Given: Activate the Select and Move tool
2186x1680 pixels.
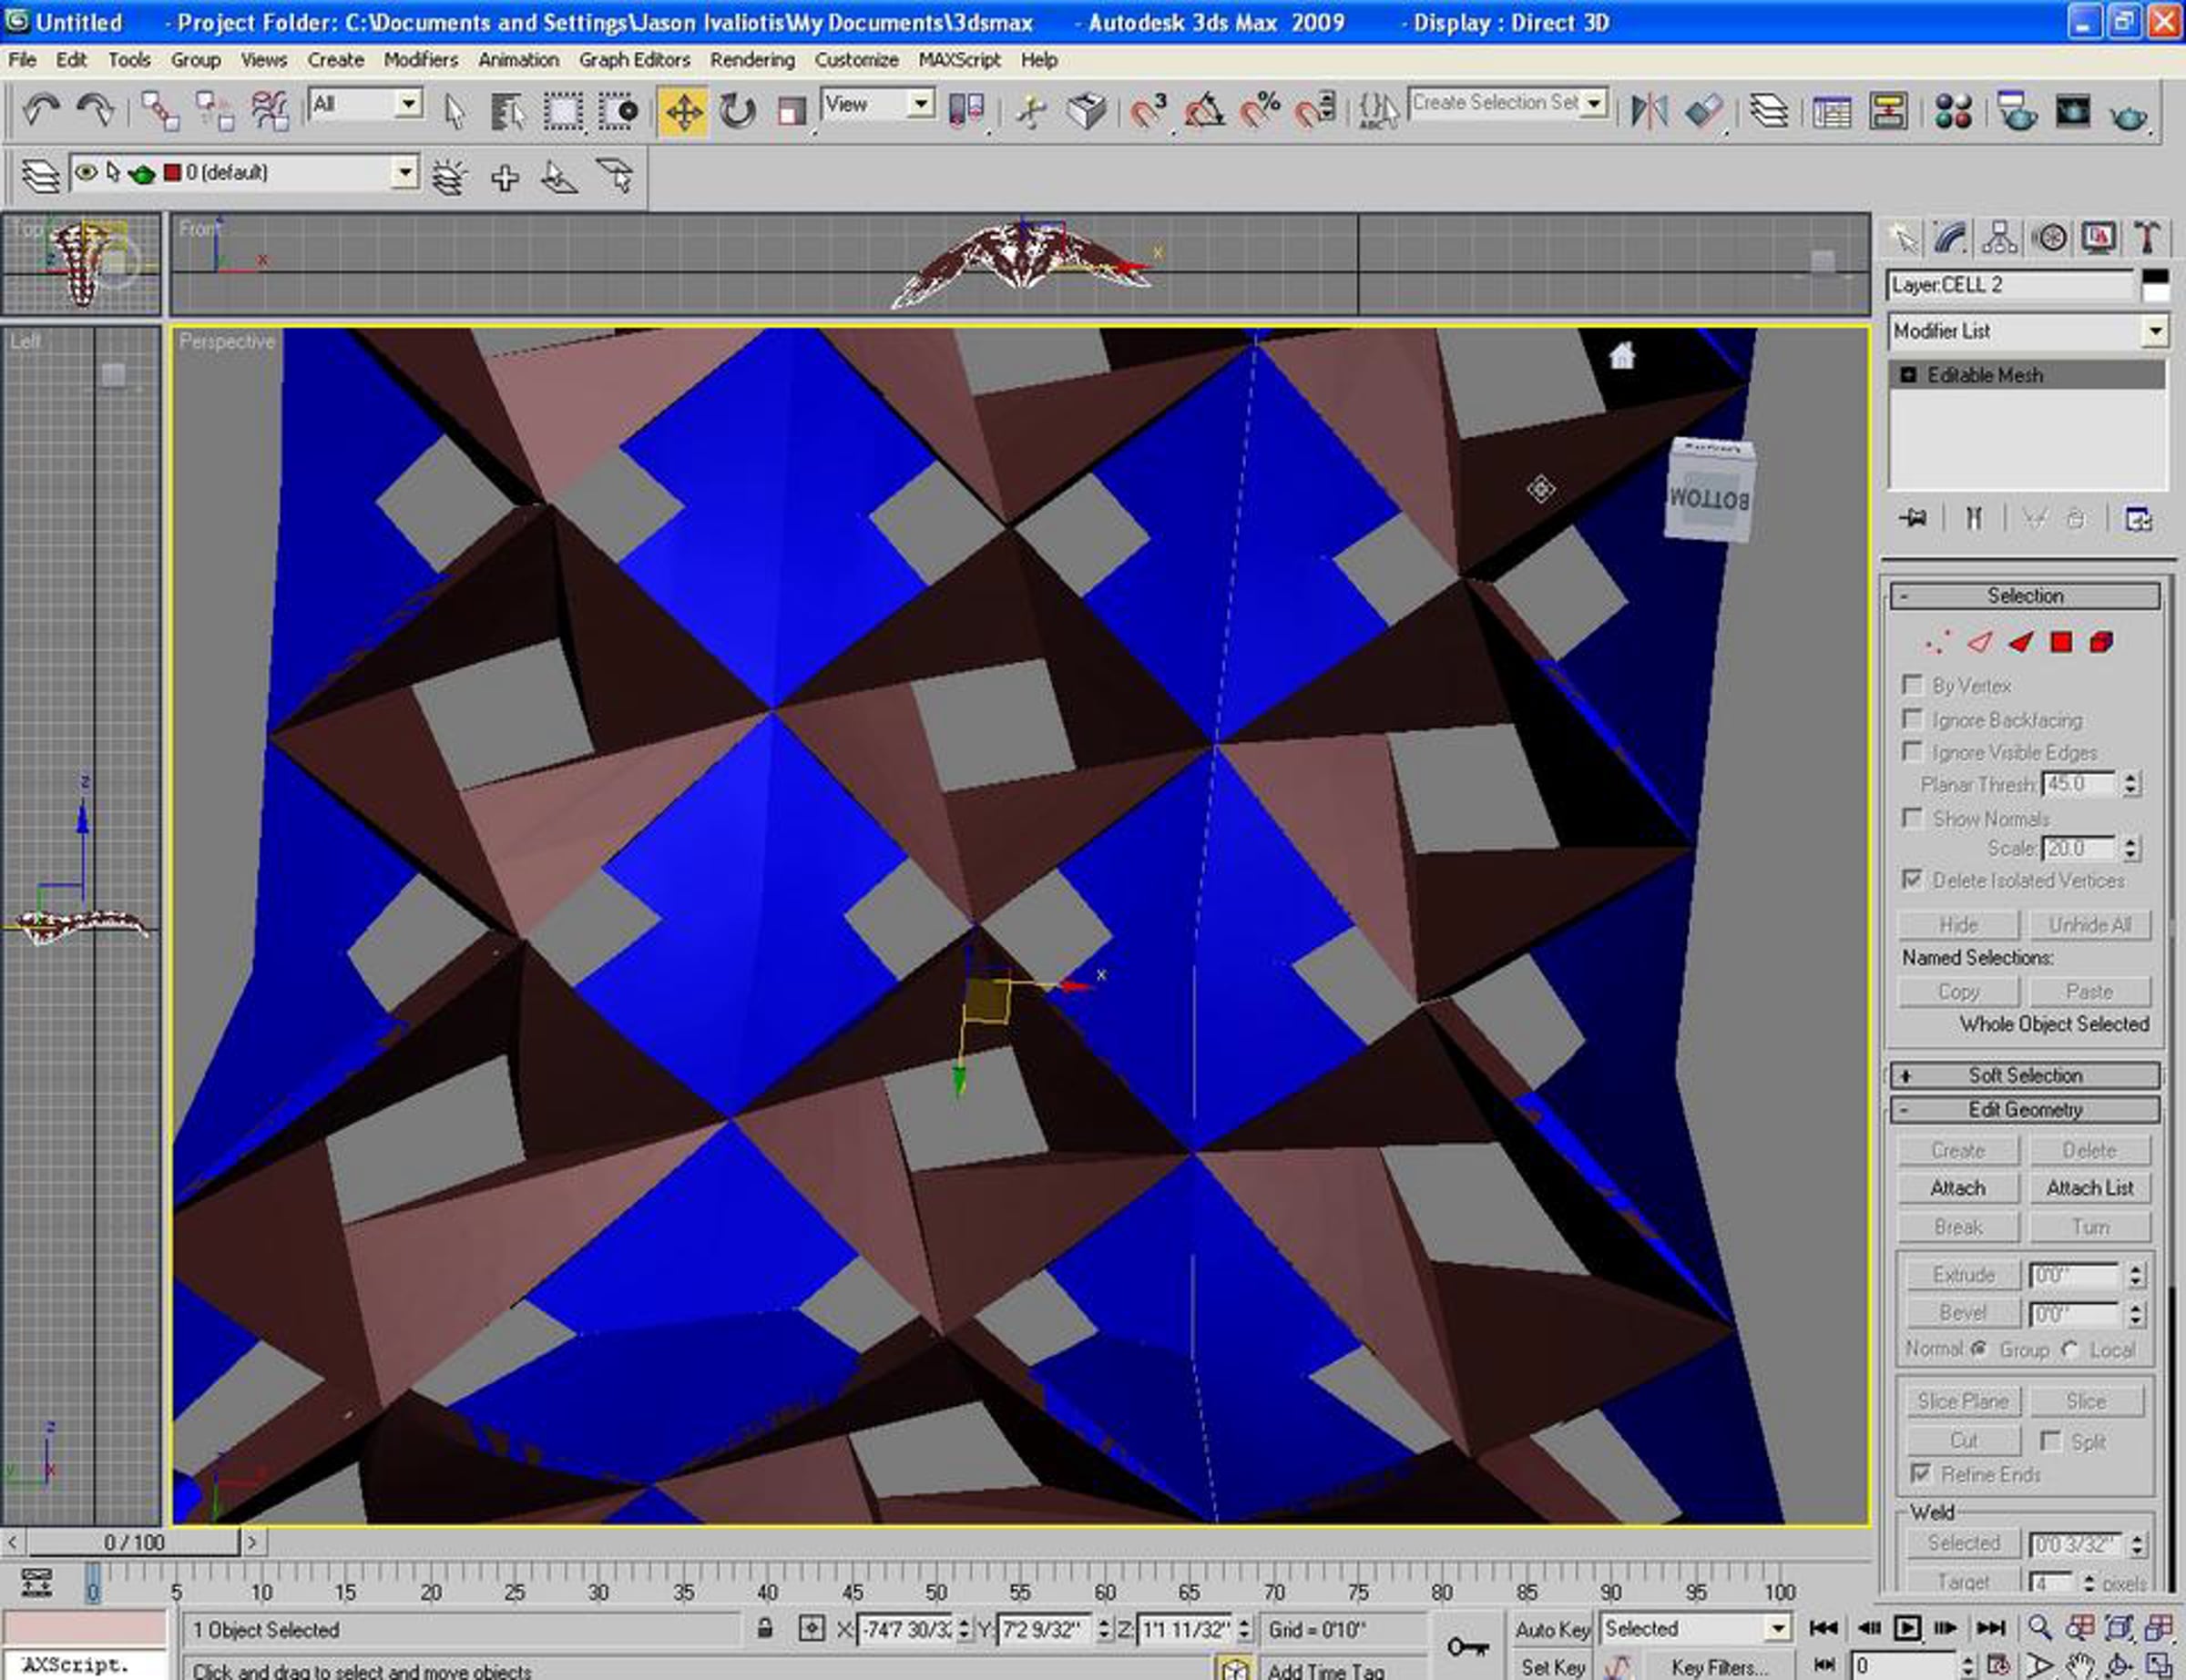Looking at the screenshot, I should (683, 111).
